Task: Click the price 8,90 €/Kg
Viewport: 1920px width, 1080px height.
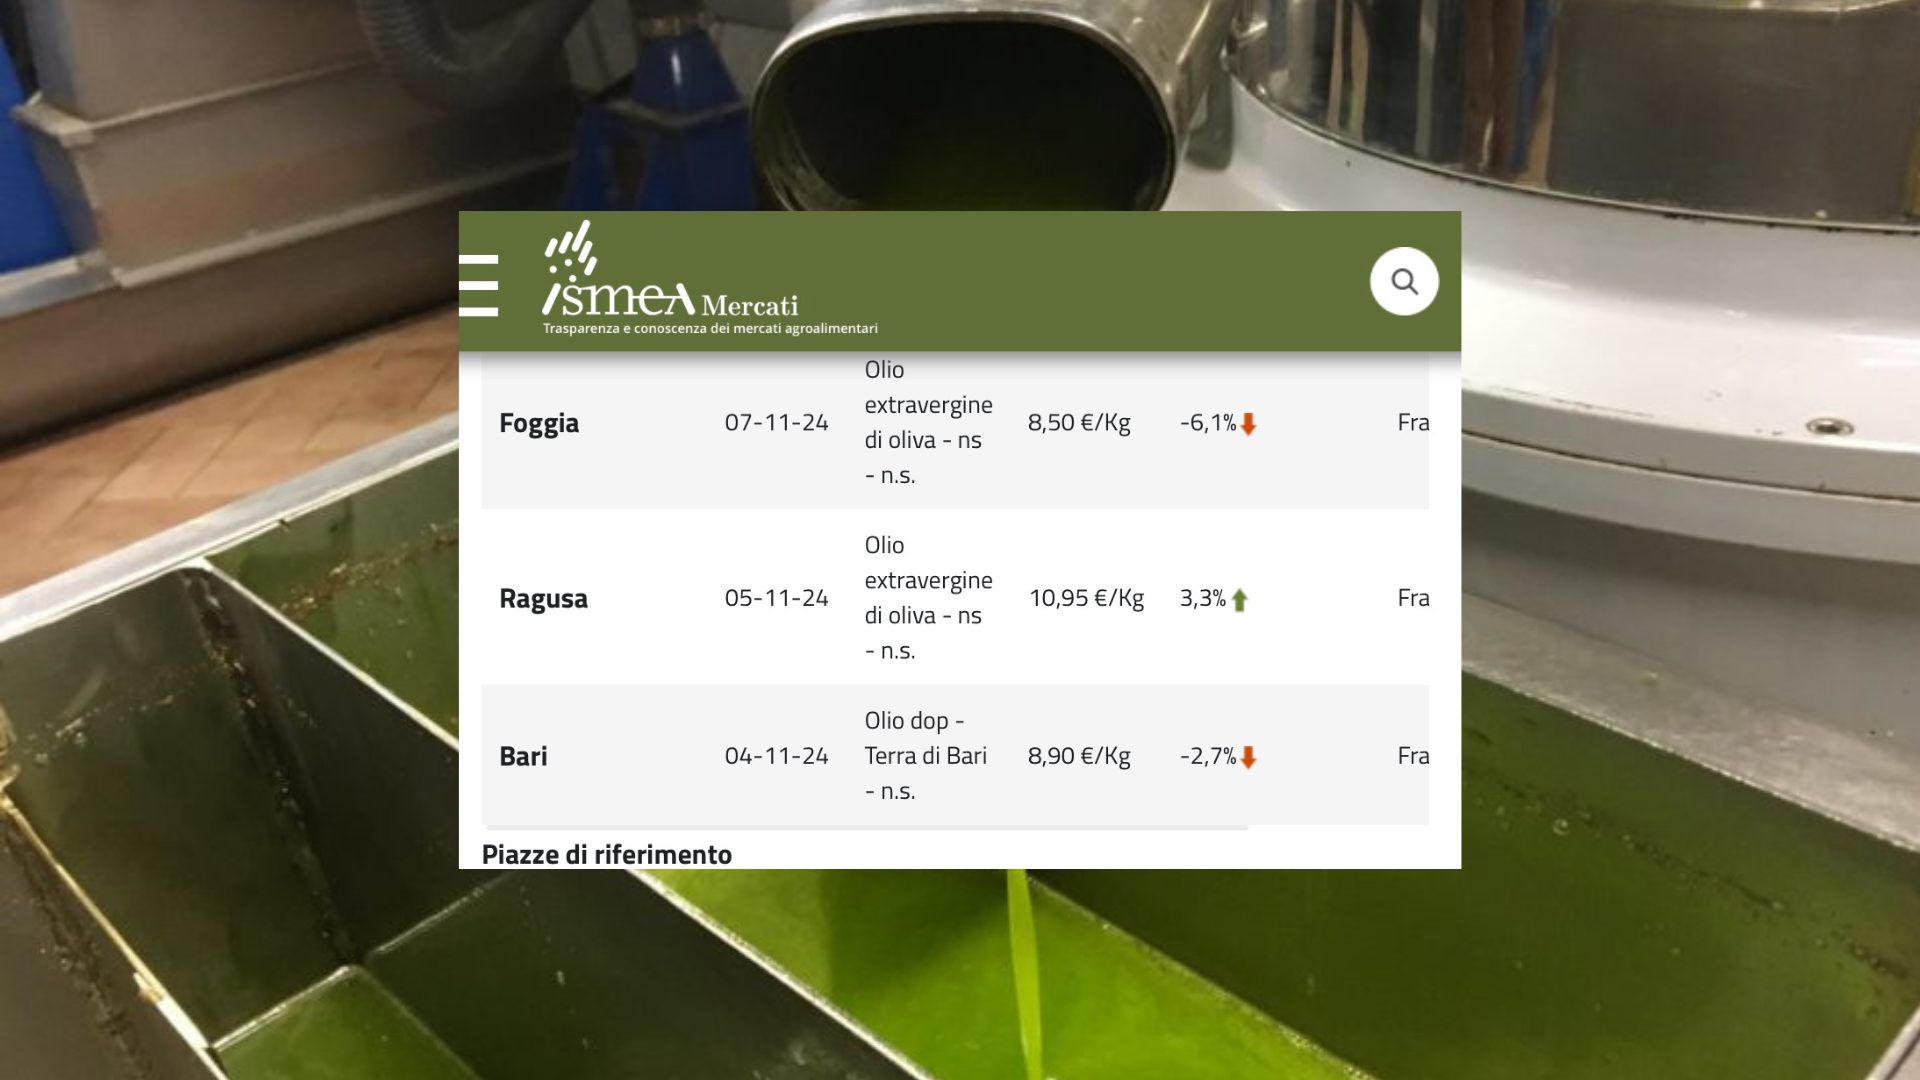Action: click(x=1079, y=756)
